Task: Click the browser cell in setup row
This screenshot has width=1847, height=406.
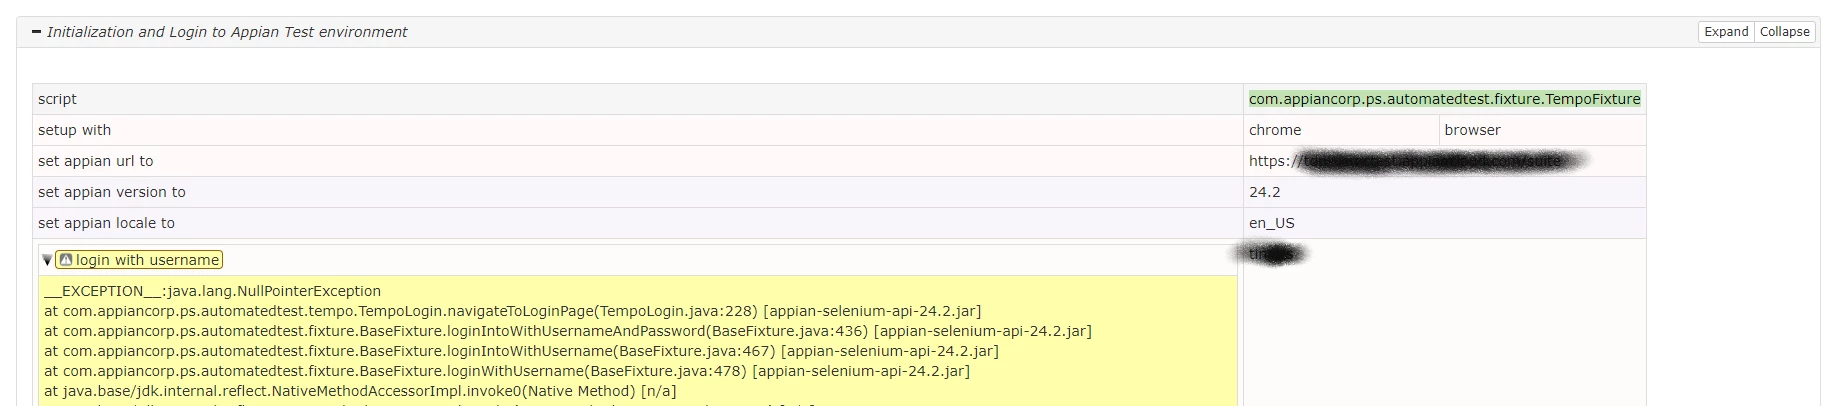Action: pos(1542,130)
